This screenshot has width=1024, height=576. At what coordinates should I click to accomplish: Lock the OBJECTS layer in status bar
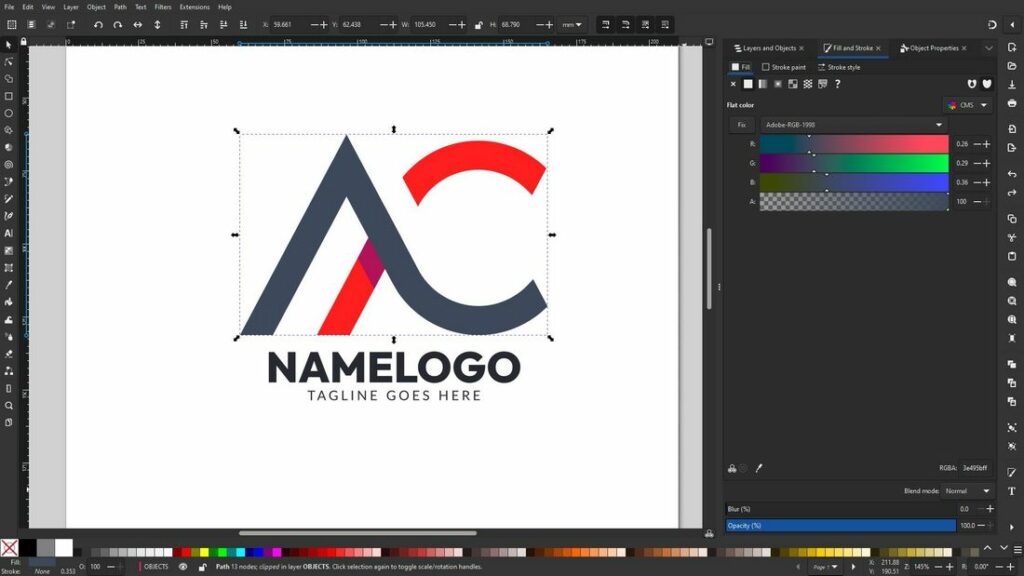click(203, 566)
